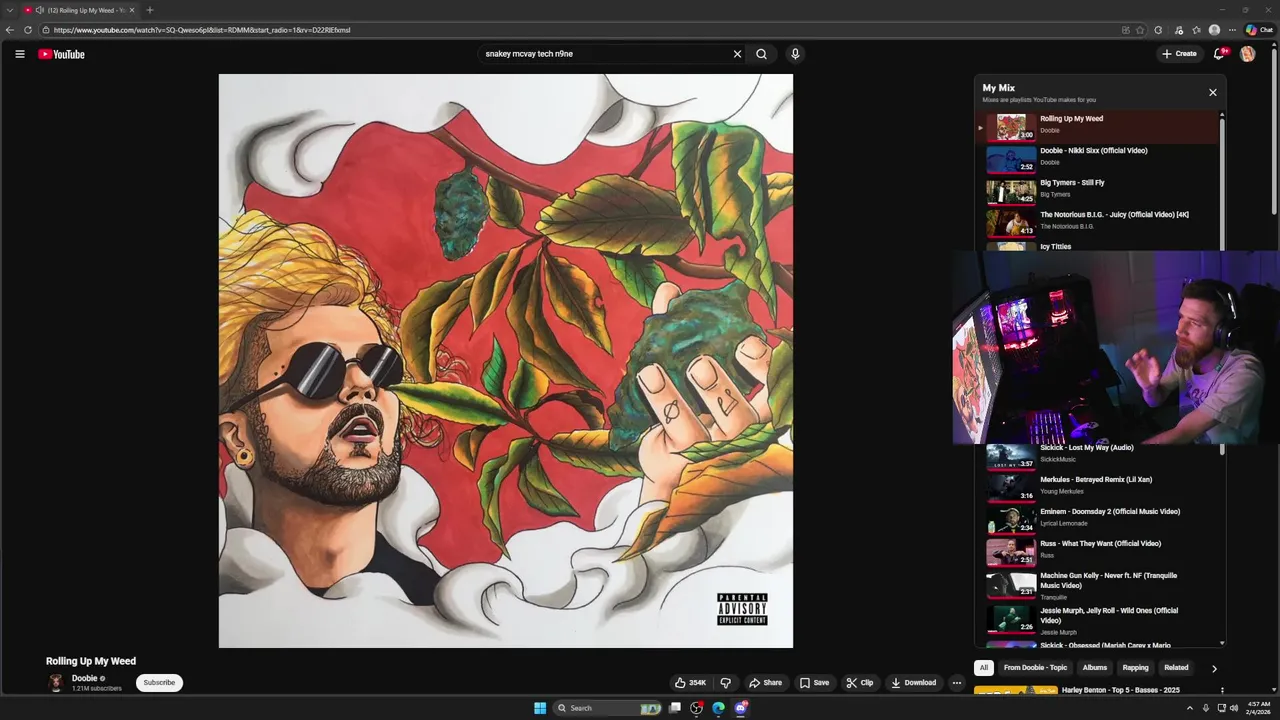1280x720 pixels.
Task: Play Jessie Murph, Jelly Roll - Wild Ones
Action: pyautogui.click(x=1097, y=620)
